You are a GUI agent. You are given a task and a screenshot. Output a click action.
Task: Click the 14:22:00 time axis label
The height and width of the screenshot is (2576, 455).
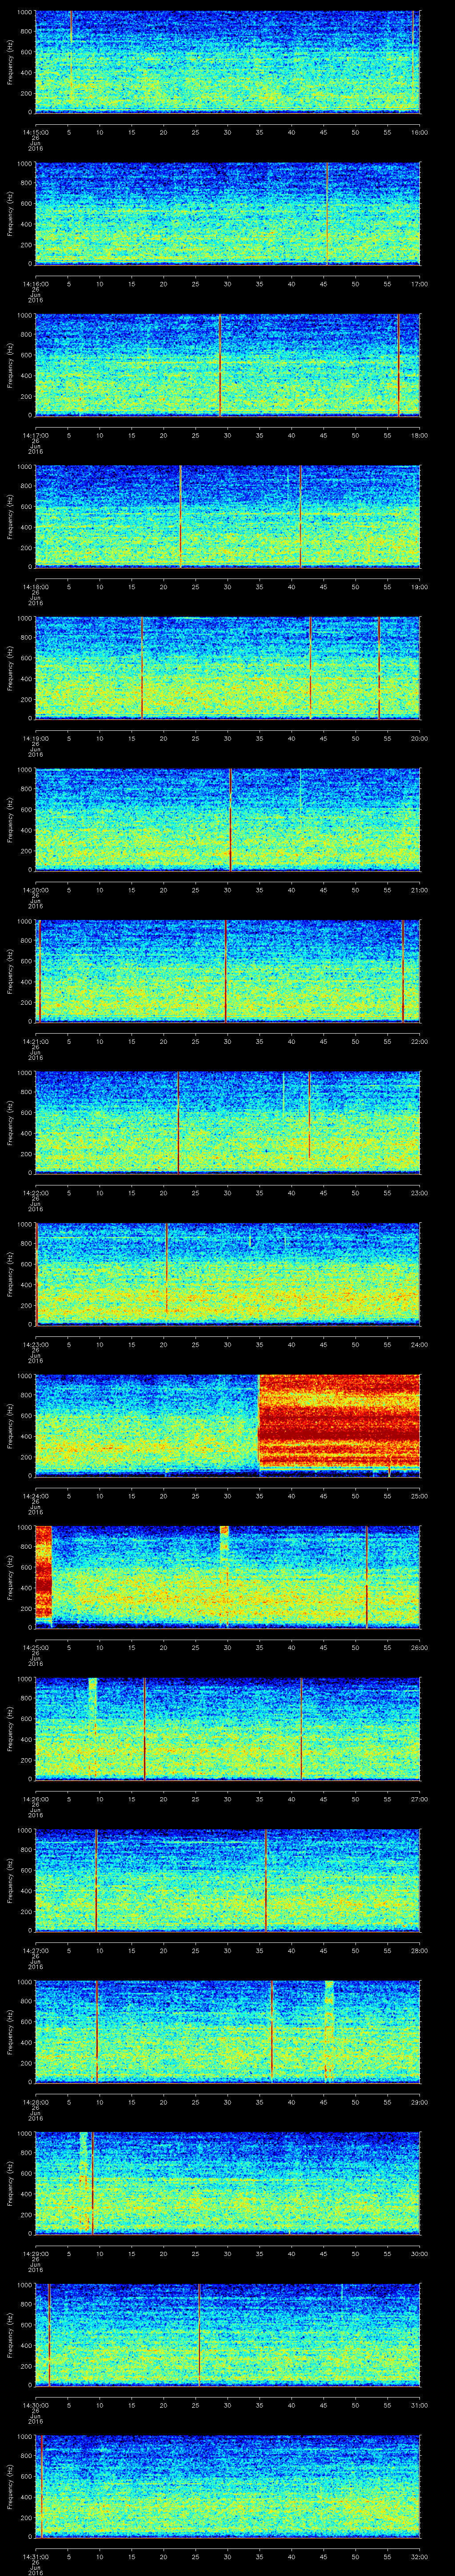click(35, 1193)
